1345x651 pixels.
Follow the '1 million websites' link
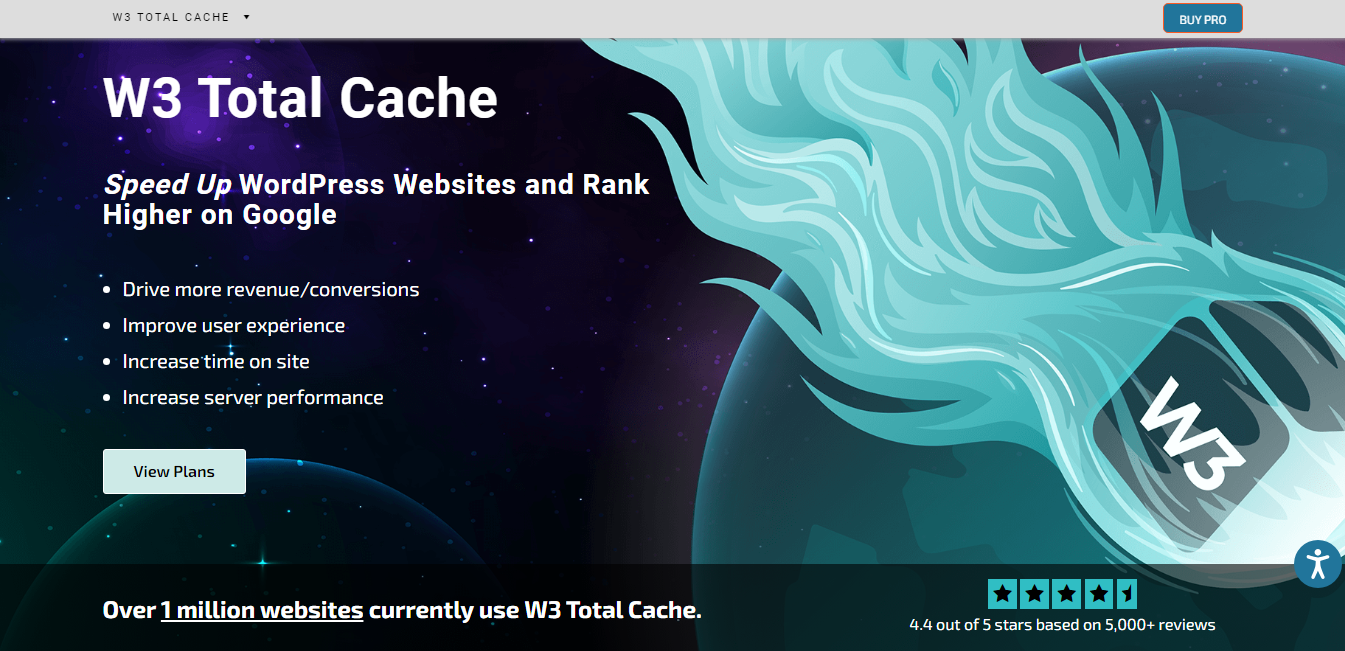point(262,610)
